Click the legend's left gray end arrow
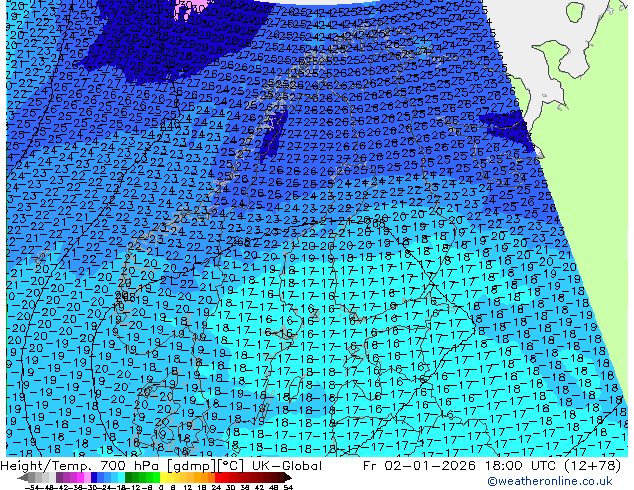Viewport: 634px width, 490px height. [x=23, y=477]
